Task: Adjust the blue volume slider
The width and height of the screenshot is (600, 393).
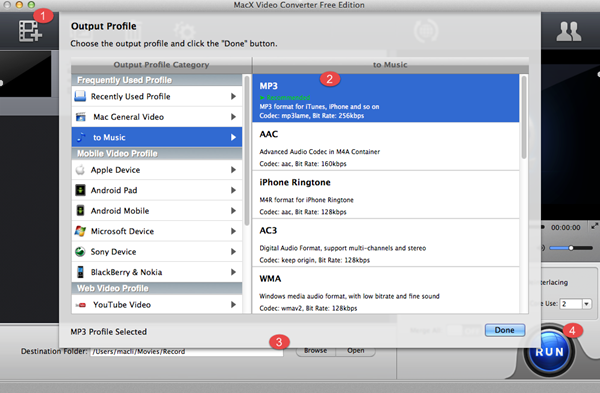Action: [571, 248]
